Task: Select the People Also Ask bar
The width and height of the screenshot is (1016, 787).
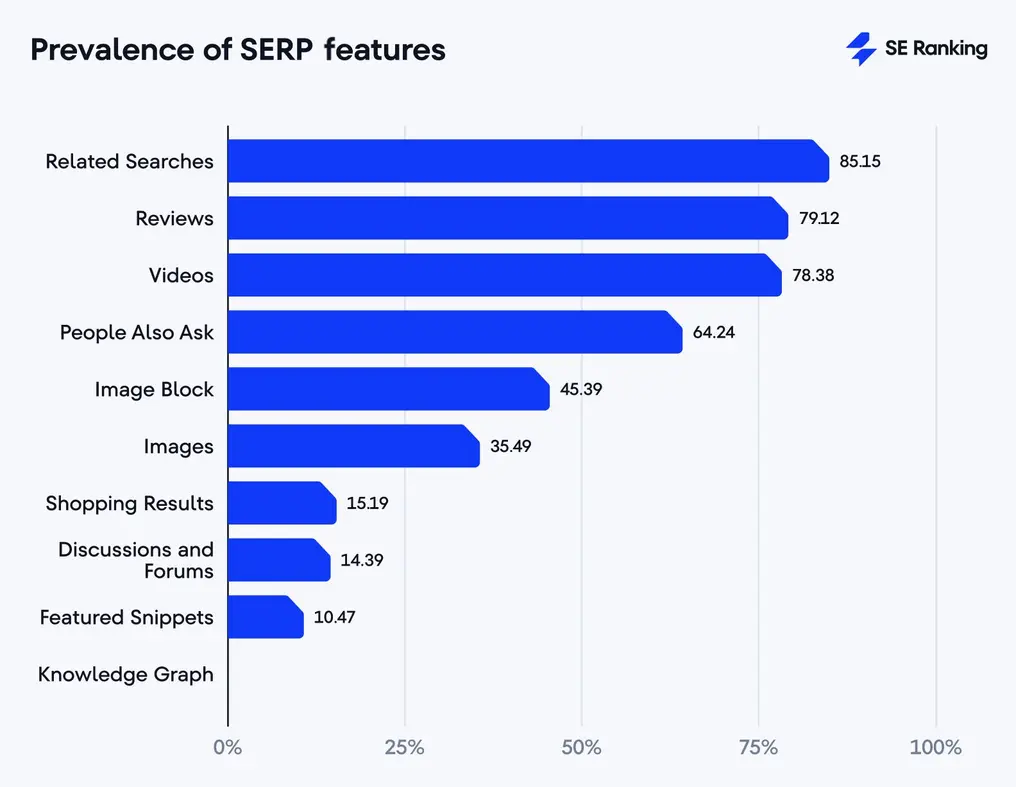Action: point(455,332)
